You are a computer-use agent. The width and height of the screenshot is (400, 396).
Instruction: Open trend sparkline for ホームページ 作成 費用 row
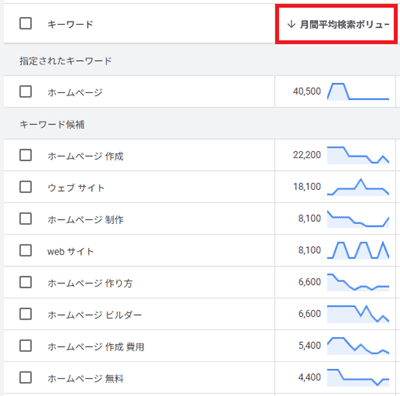(358, 346)
